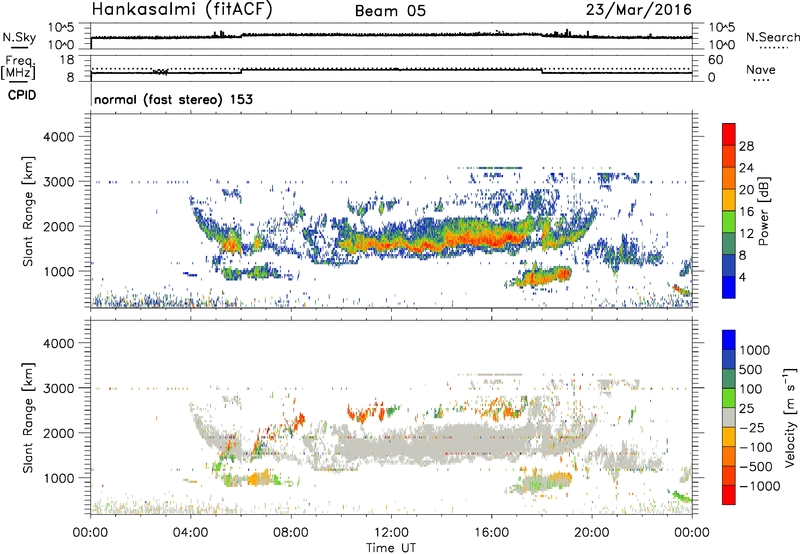Image resolution: width=800 pixels, height=554 pixels.
Task: Click the grey segment of the Velocity colorbar
Action: 729,417
